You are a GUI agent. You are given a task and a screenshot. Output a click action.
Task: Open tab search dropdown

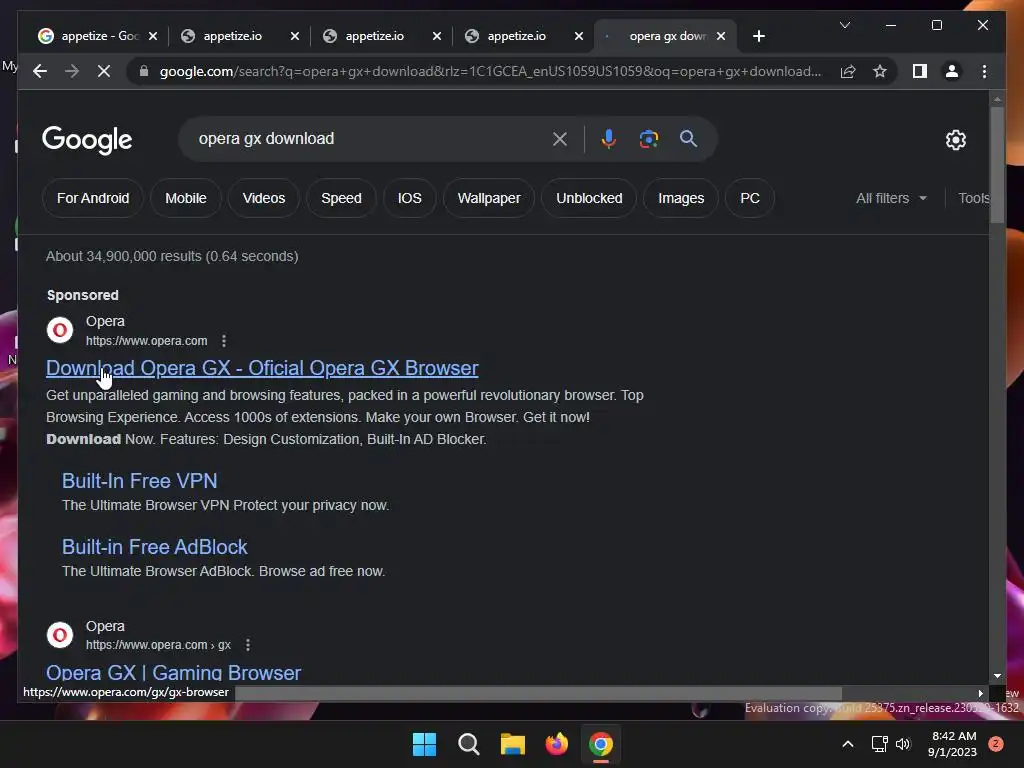844,25
